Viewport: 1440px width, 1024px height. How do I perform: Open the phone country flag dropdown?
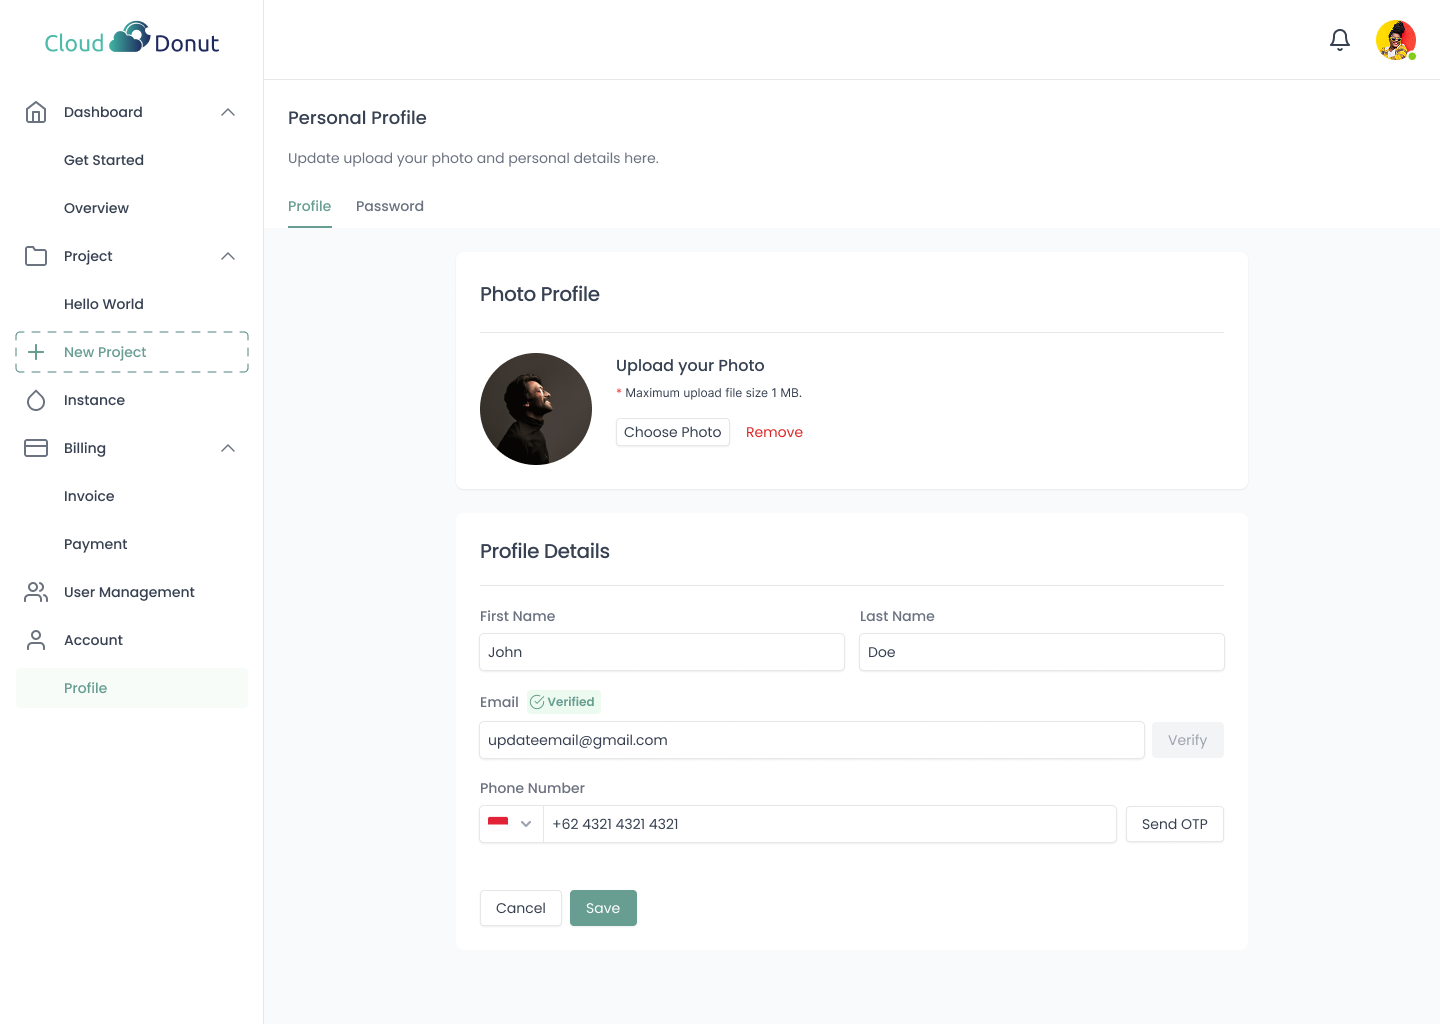(511, 824)
